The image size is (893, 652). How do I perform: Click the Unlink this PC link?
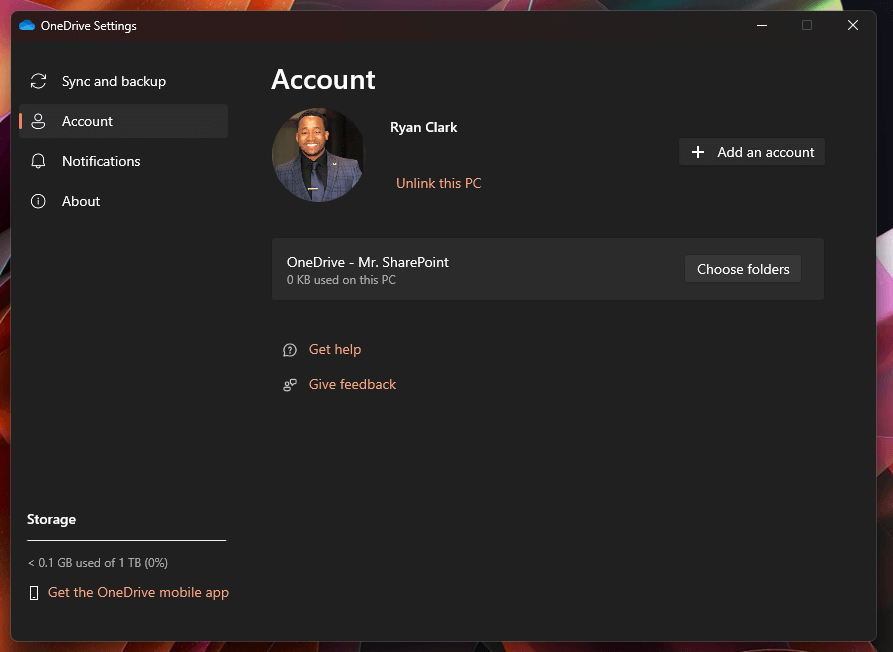[x=439, y=183]
